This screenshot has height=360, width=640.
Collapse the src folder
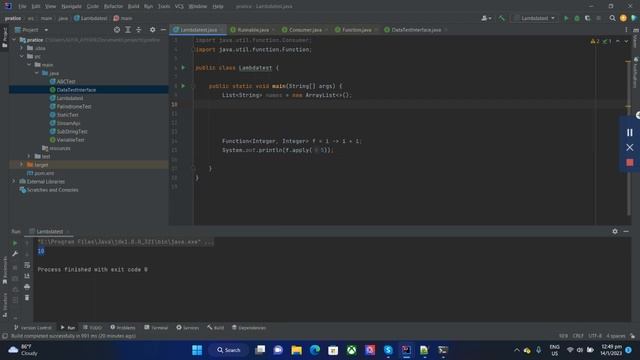click(22, 56)
